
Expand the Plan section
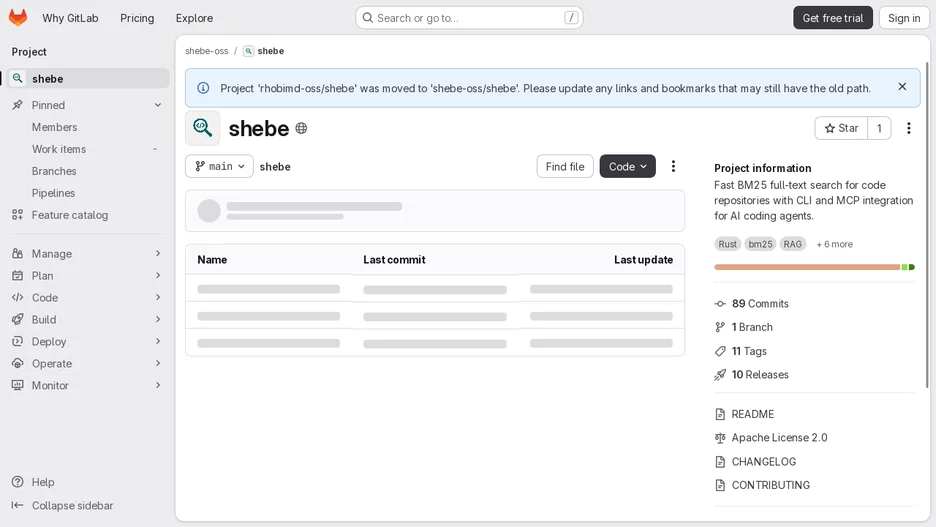[x=87, y=276]
